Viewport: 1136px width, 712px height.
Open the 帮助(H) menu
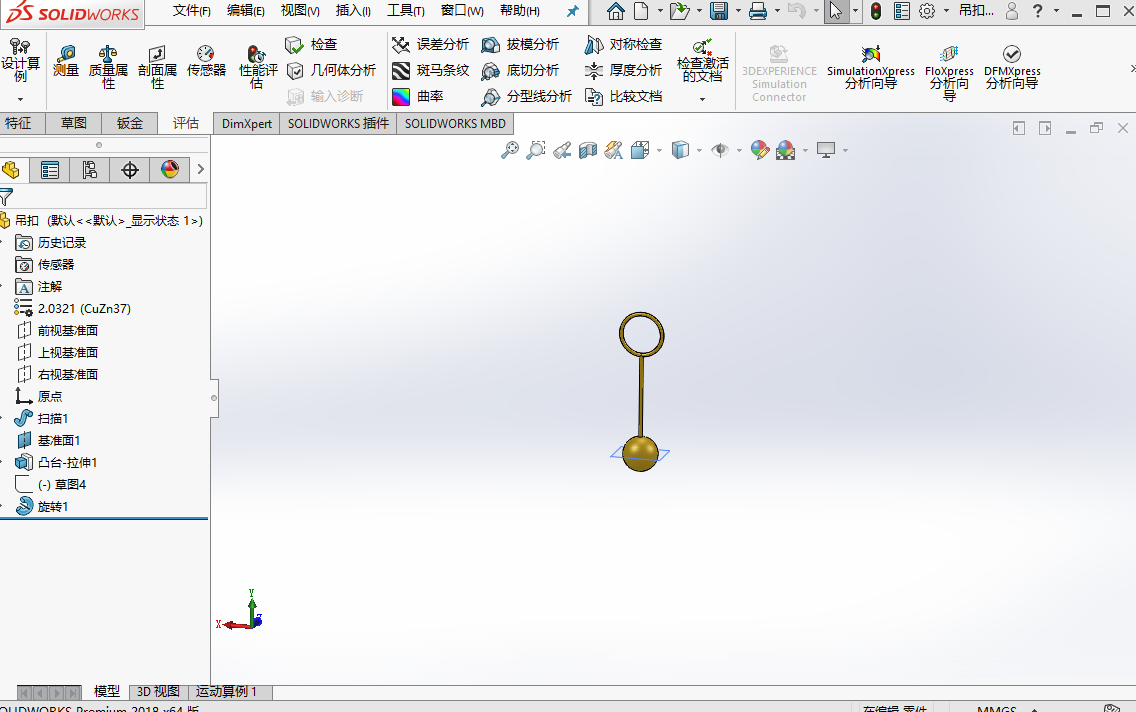(x=519, y=11)
